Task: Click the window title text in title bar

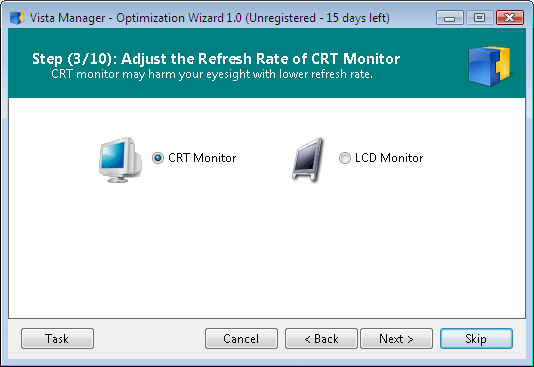Action: point(209,18)
